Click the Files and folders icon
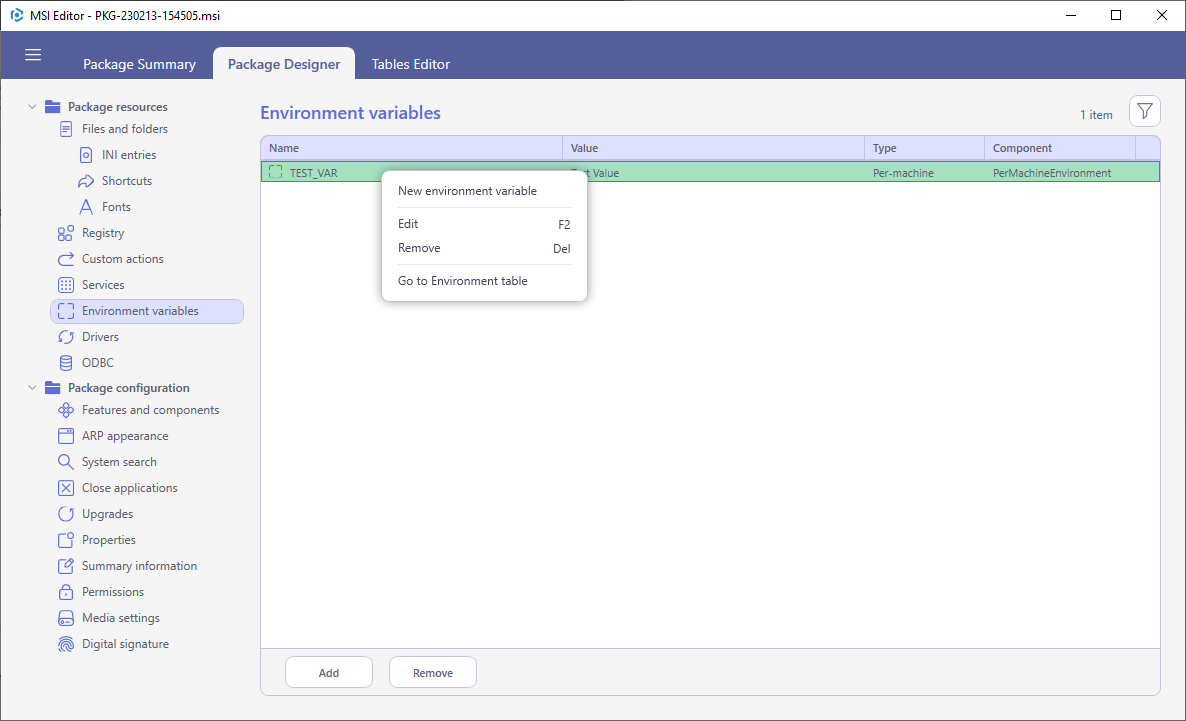The image size is (1186, 721). coord(66,129)
